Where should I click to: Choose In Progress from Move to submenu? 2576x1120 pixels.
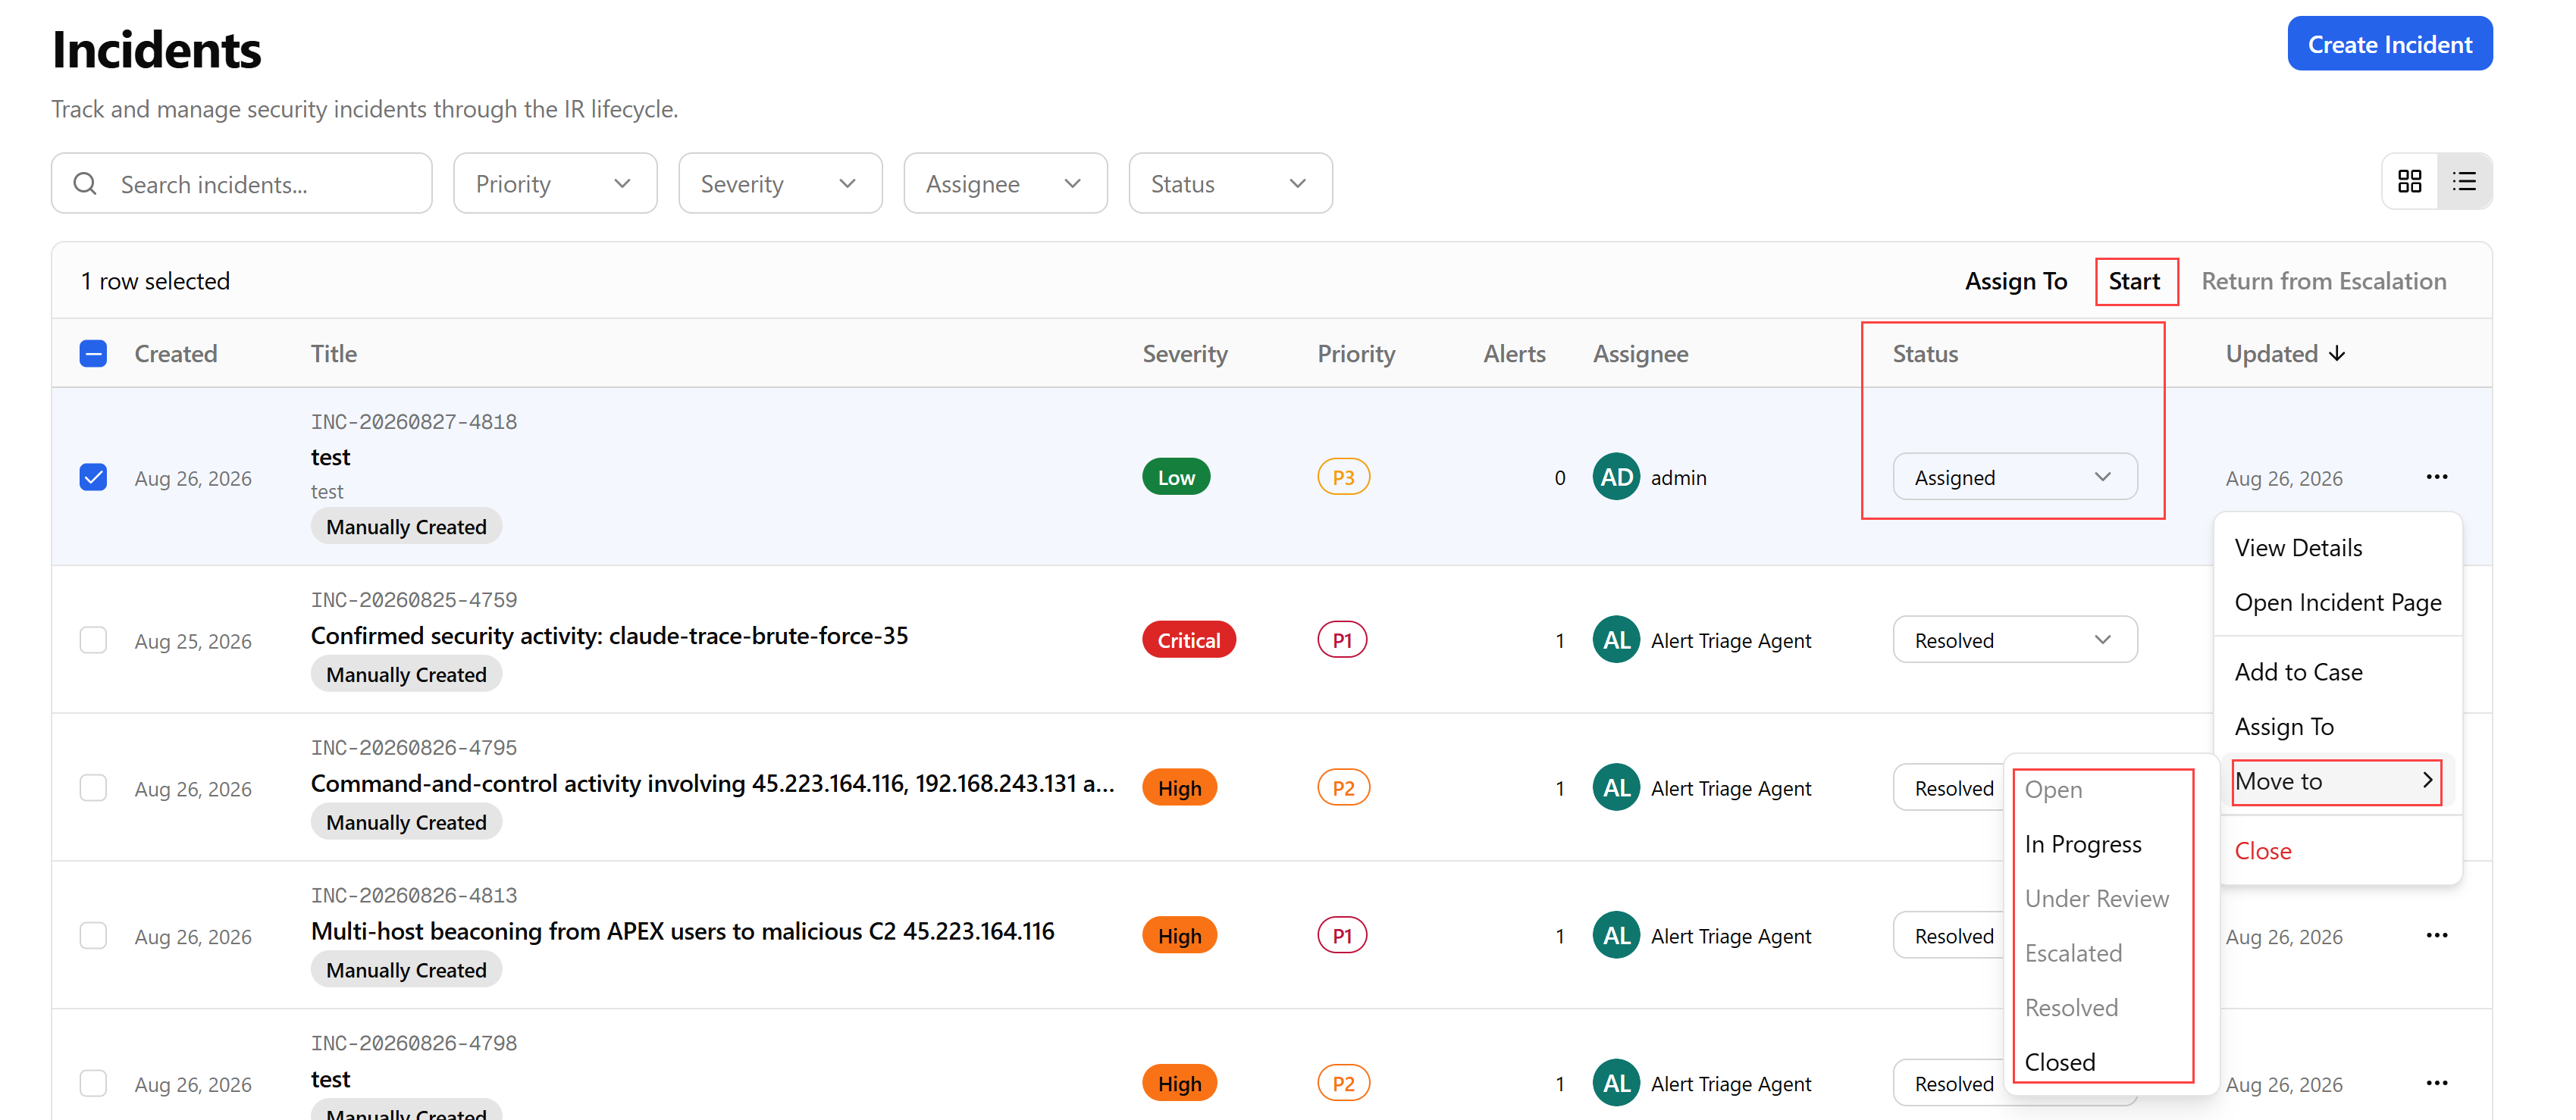(x=2083, y=844)
